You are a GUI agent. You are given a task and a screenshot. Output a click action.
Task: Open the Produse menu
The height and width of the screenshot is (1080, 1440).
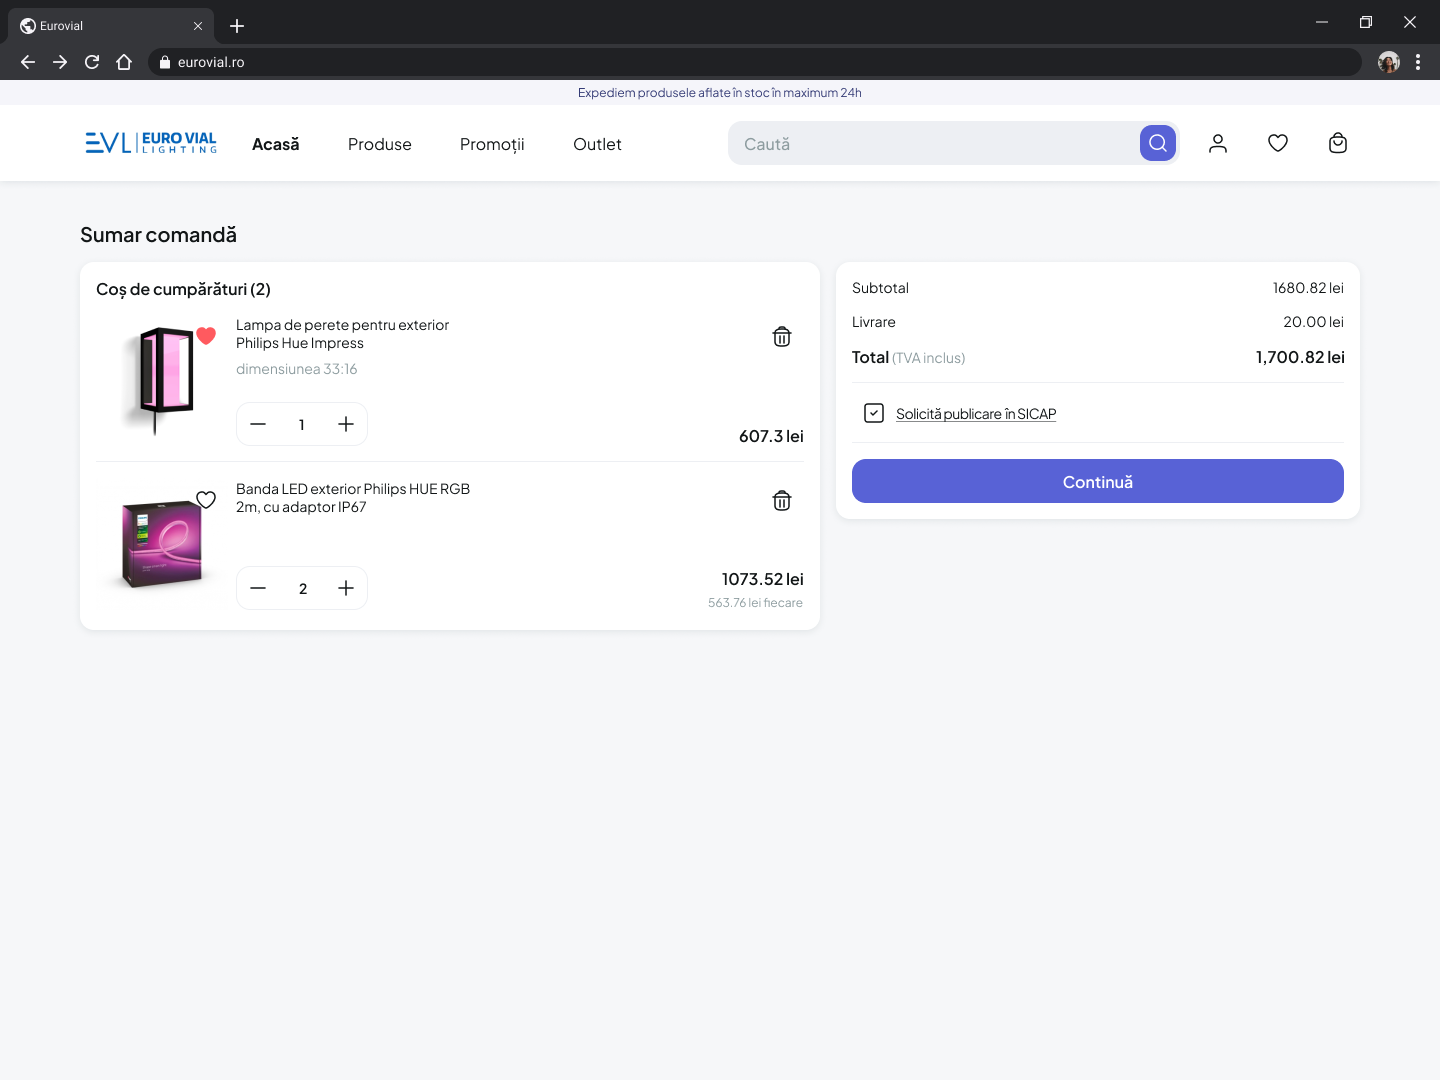tap(380, 144)
